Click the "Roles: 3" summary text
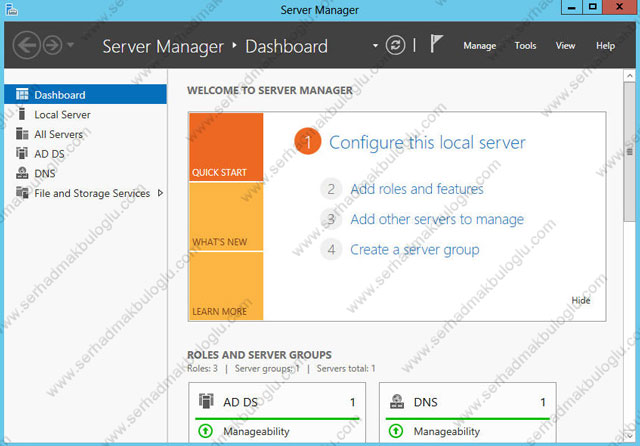The image size is (640, 446). [202, 368]
